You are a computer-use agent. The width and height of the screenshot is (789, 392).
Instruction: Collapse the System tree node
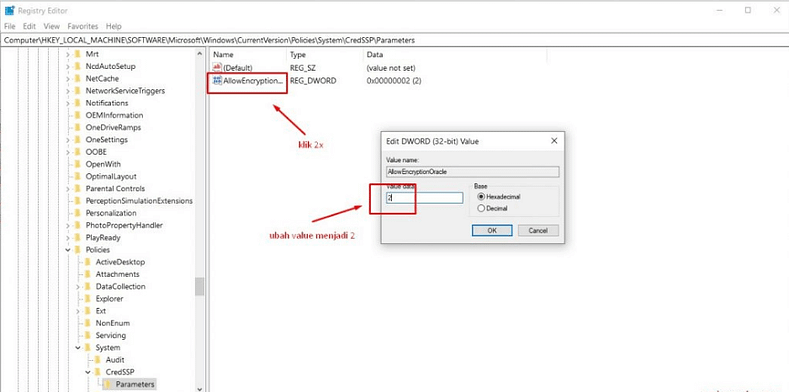(78, 347)
